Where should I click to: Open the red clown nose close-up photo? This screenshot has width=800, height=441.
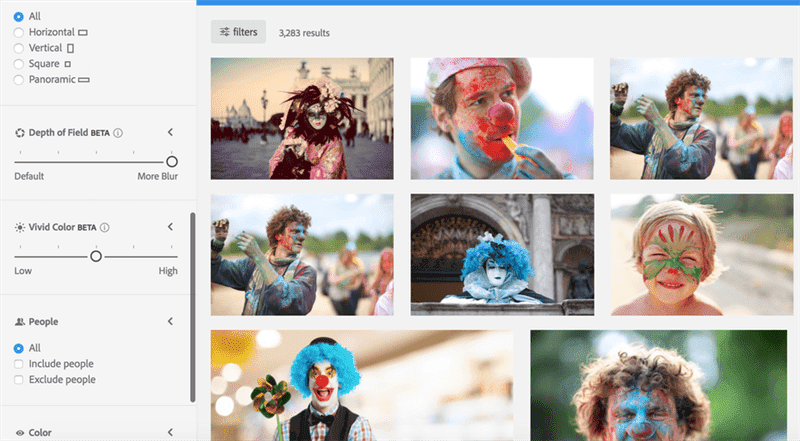click(x=502, y=118)
